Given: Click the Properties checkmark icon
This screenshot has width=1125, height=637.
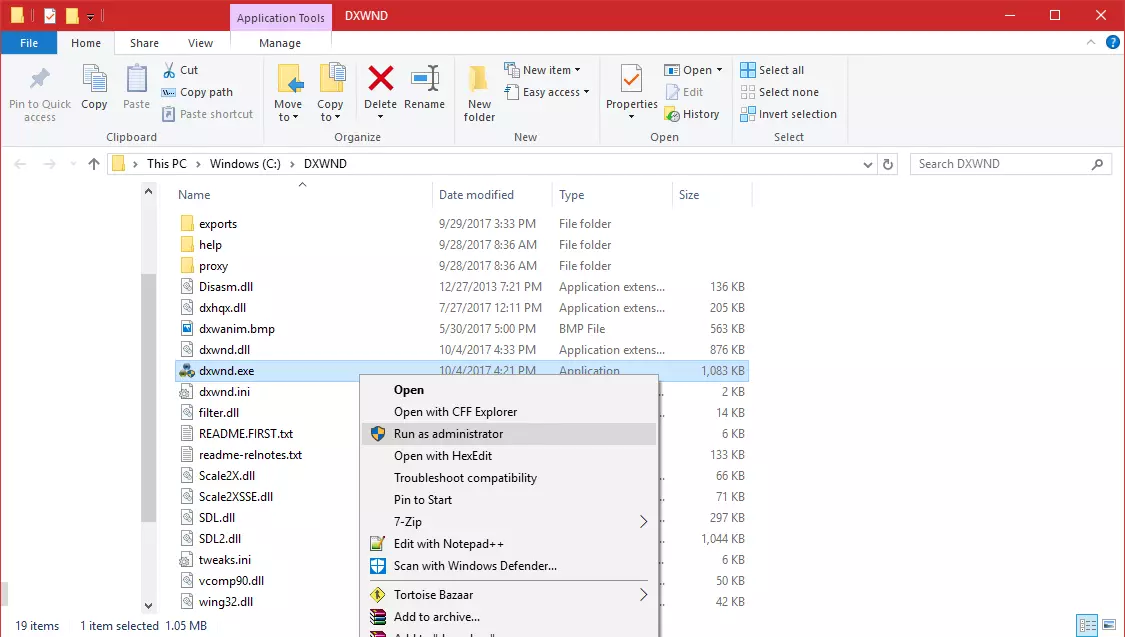Looking at the screenshot, I should [x=631, y=78].
